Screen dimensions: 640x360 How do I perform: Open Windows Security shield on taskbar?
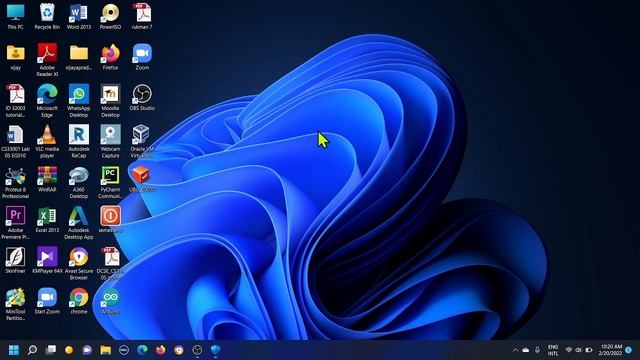point(216,350)
